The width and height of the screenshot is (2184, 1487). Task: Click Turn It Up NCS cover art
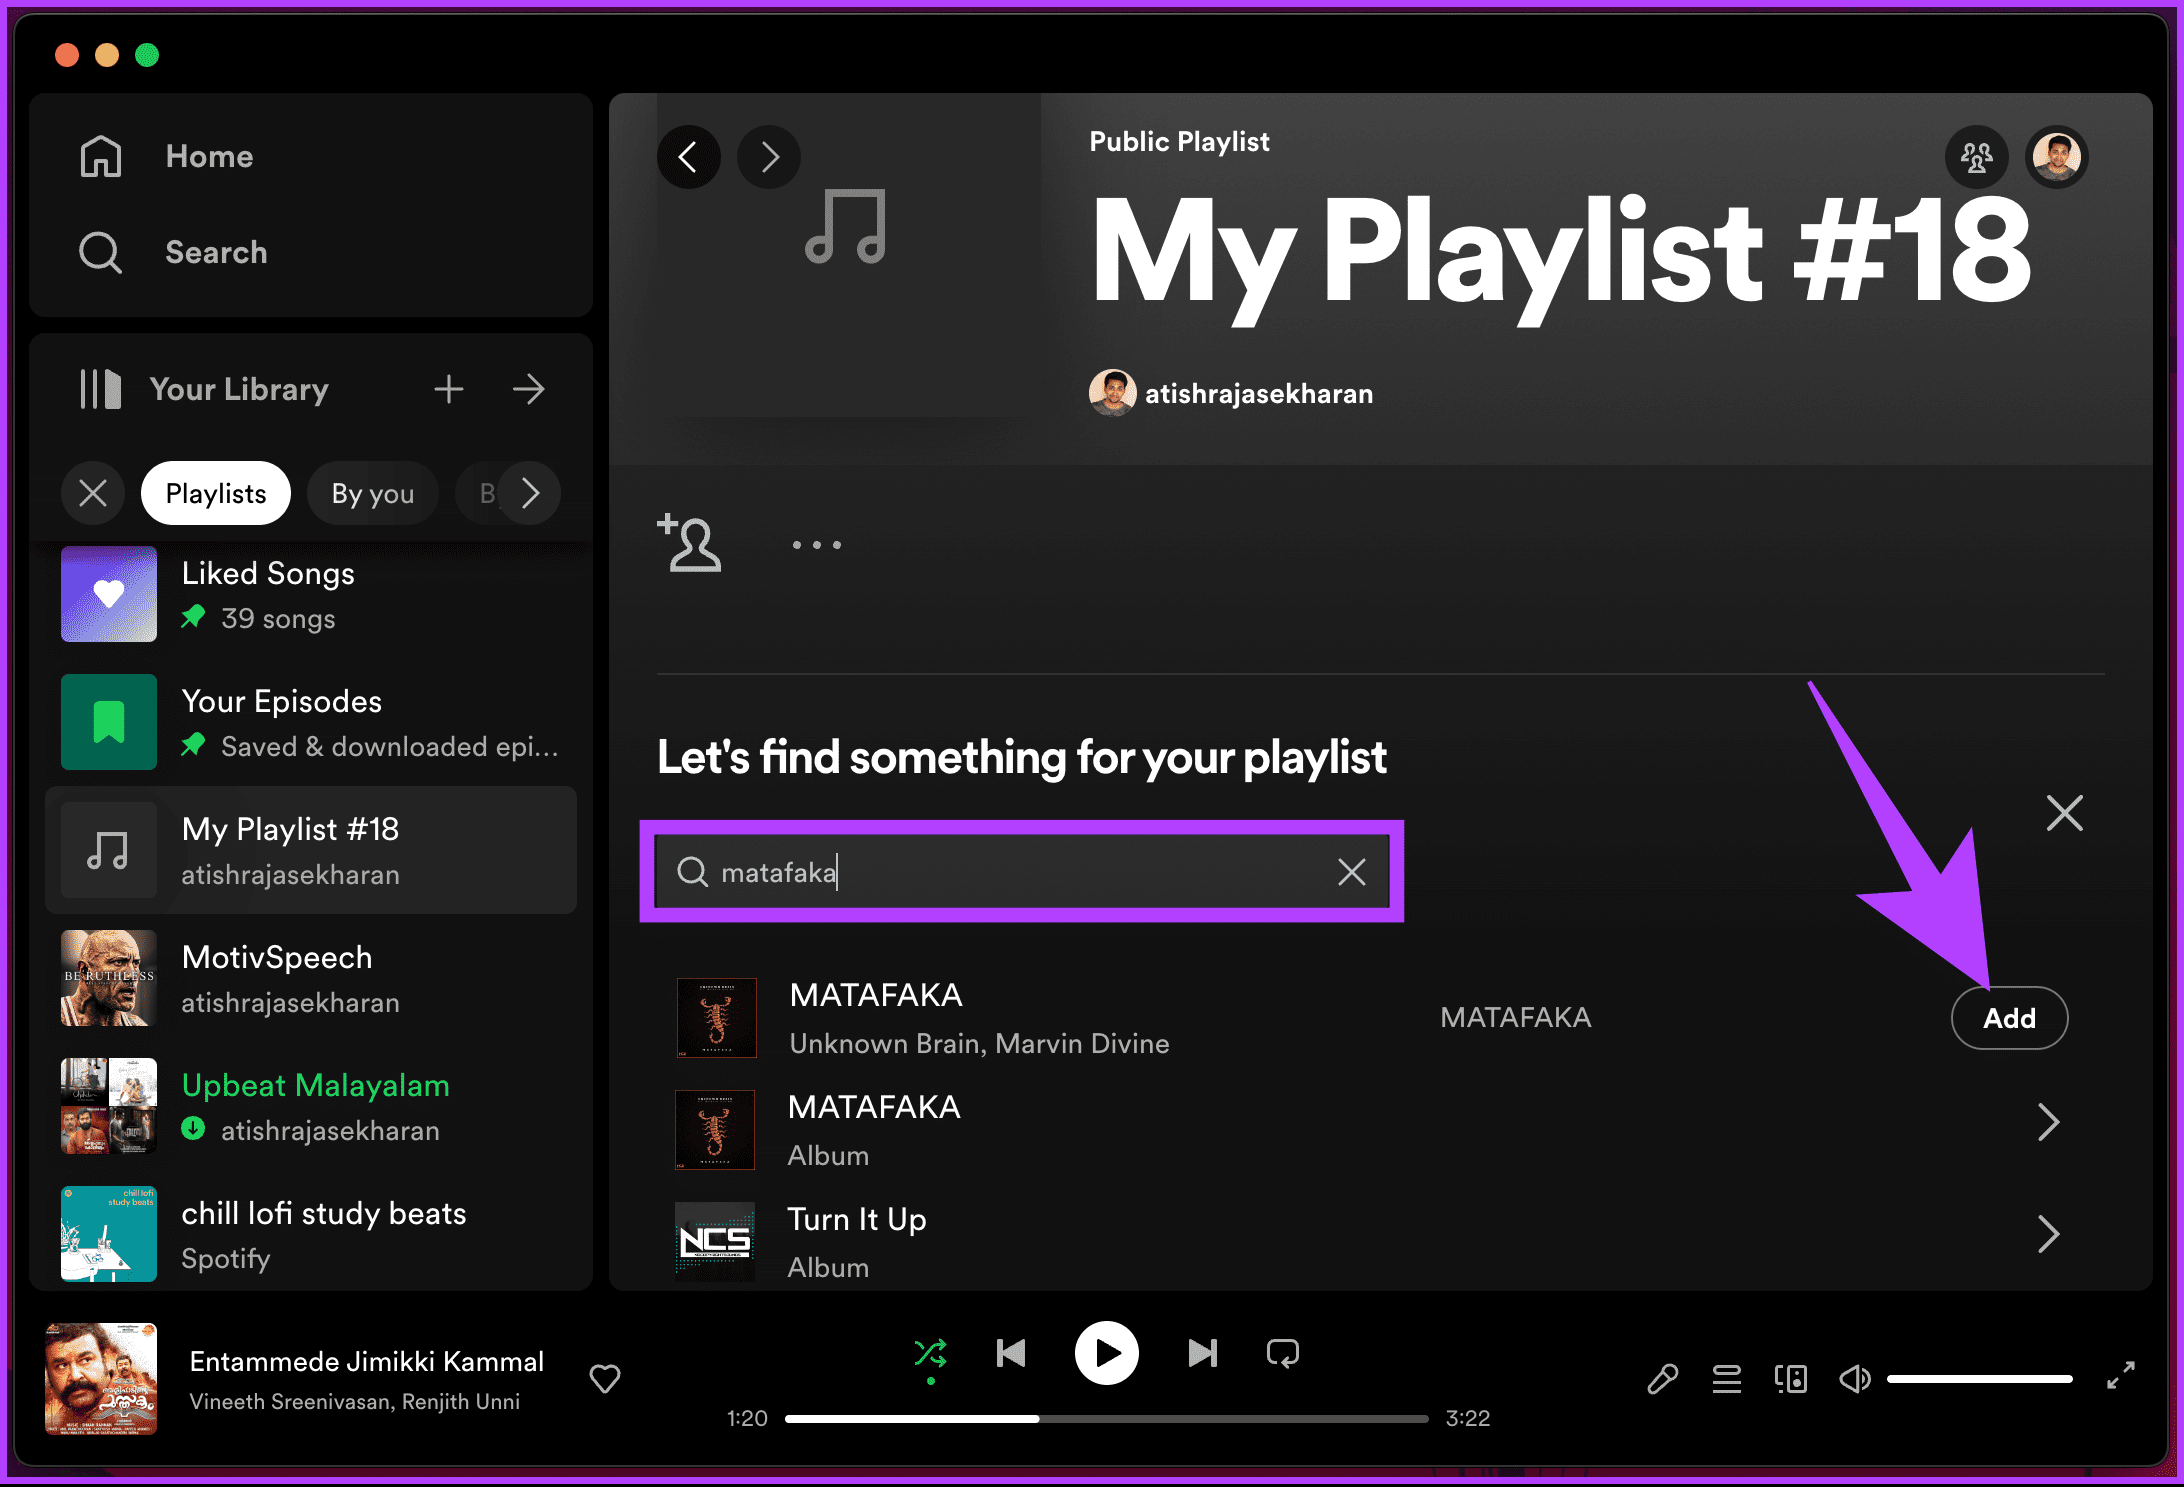coord(716,1242)
